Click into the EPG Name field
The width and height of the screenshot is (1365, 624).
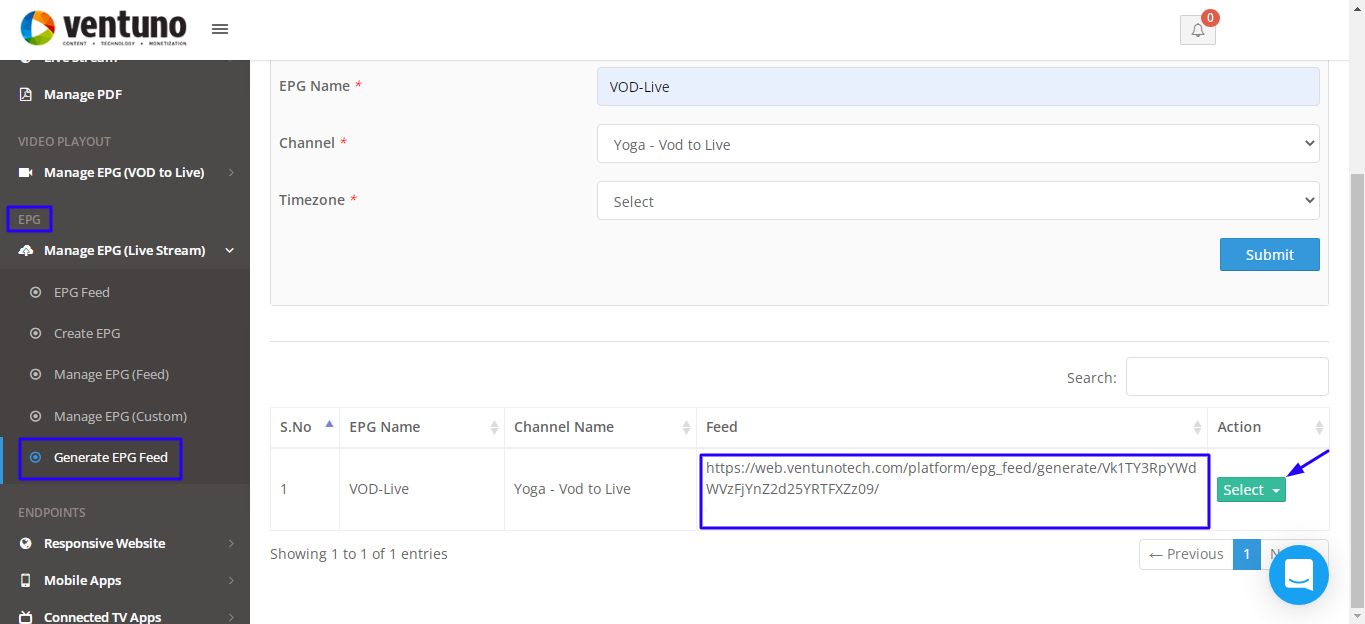[958, 87]
